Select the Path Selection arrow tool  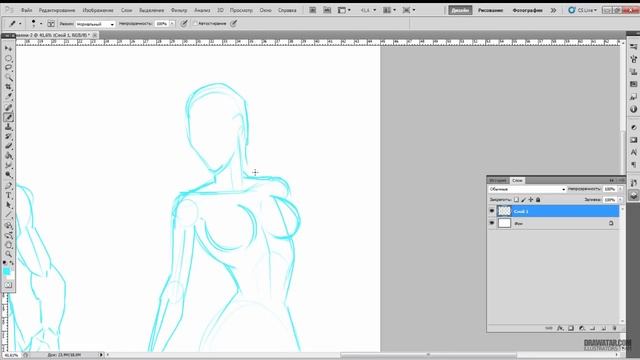point(8,205)
